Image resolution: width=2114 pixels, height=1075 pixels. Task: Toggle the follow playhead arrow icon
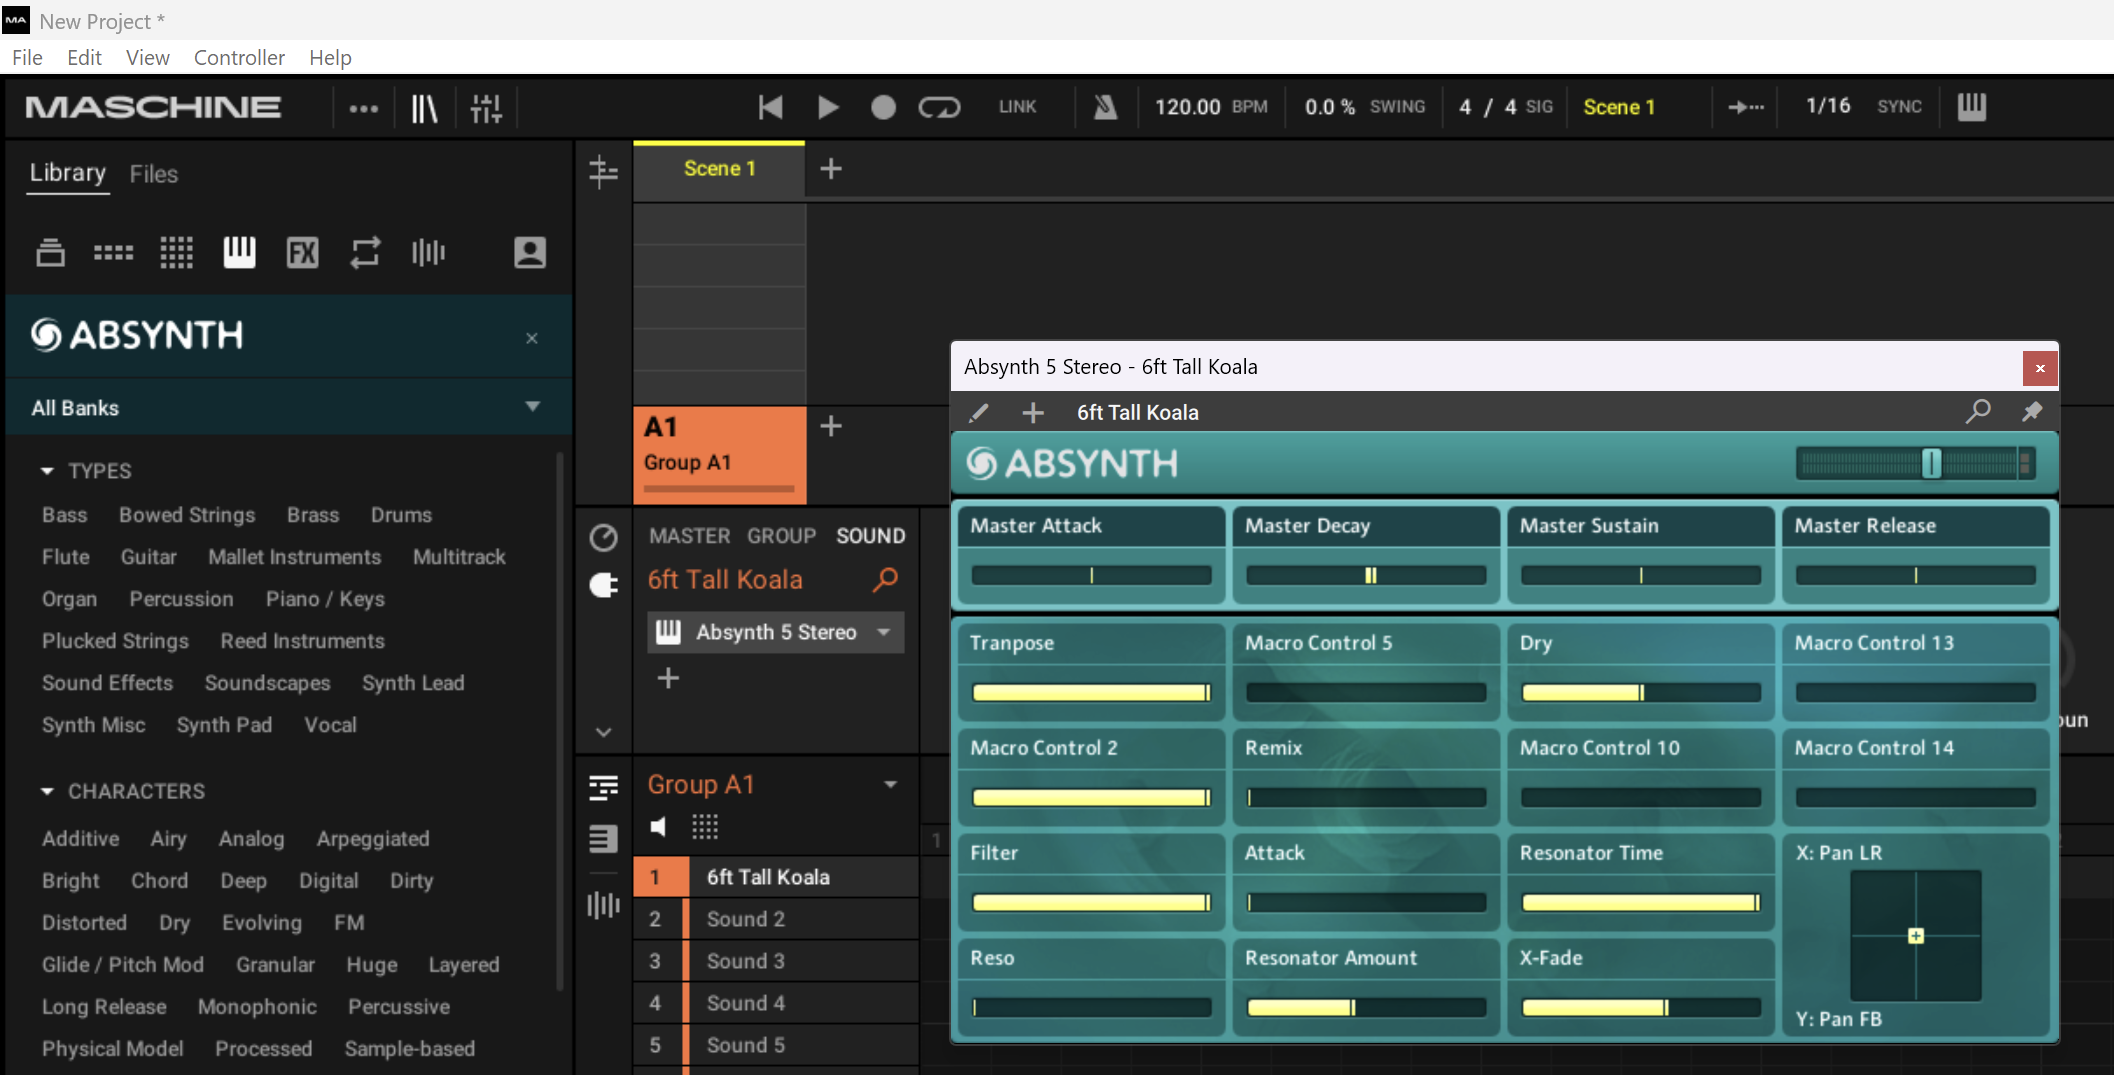coord(1746,107)
